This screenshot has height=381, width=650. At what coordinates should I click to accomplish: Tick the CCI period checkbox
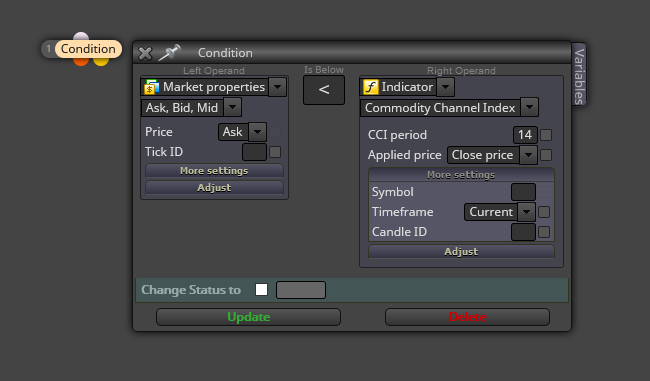pos(546,135)
